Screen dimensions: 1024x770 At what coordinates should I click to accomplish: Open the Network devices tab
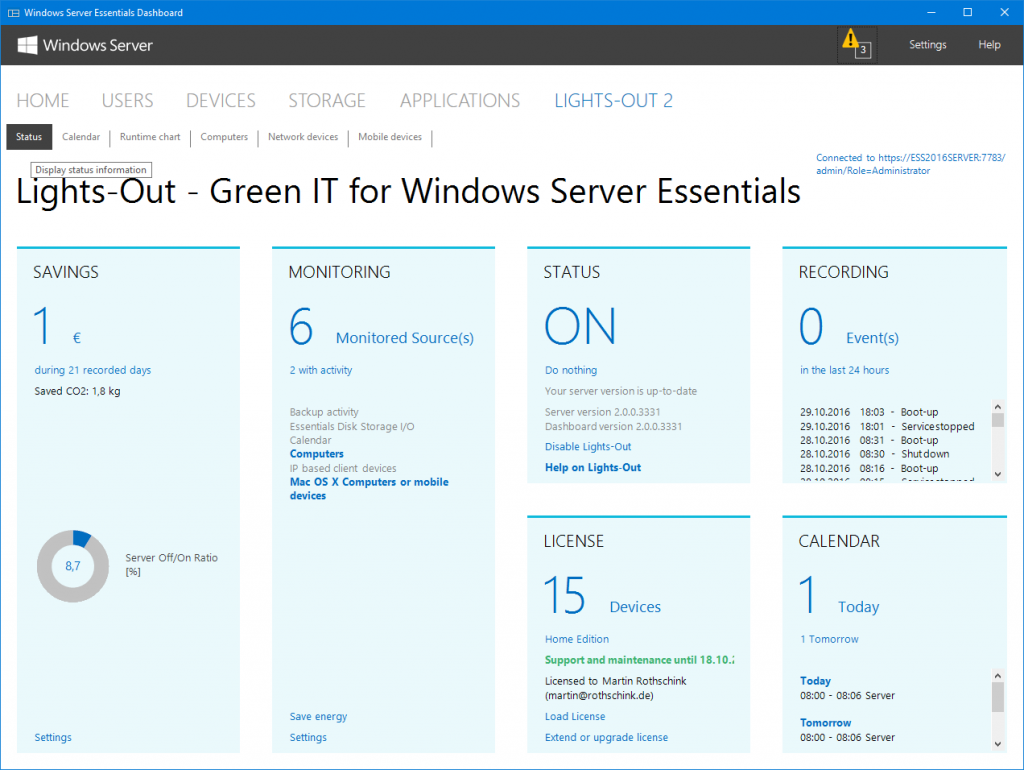[303, 136]
